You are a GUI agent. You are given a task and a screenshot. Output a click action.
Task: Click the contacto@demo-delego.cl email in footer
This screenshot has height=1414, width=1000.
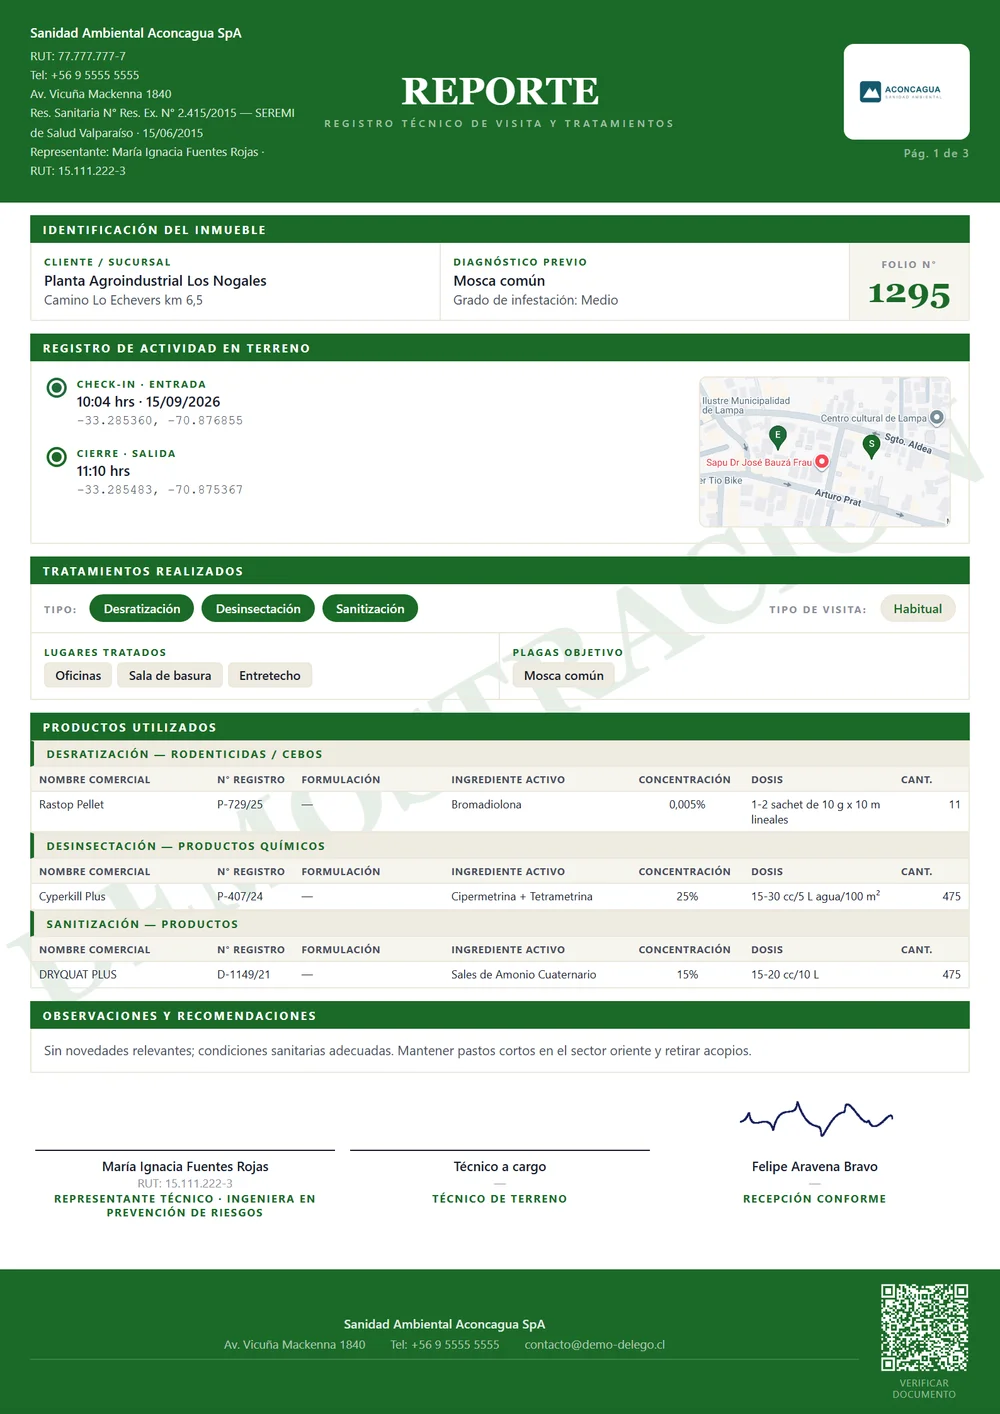click(595, 1345)
